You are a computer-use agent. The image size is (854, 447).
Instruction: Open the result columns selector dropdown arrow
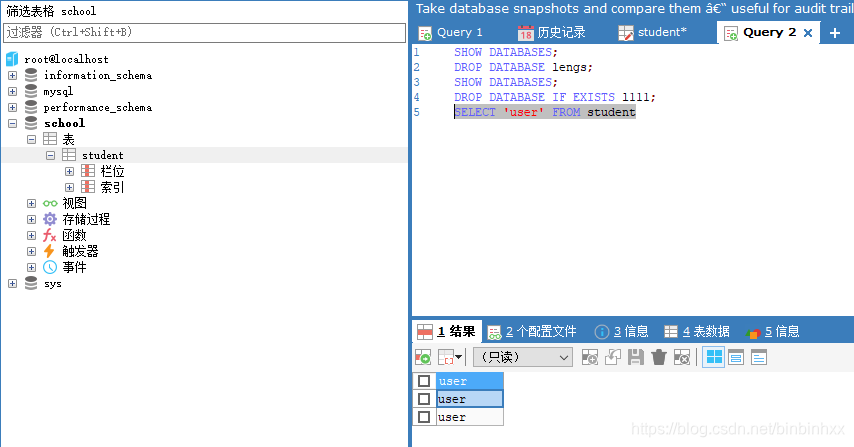tap(459, 358)
